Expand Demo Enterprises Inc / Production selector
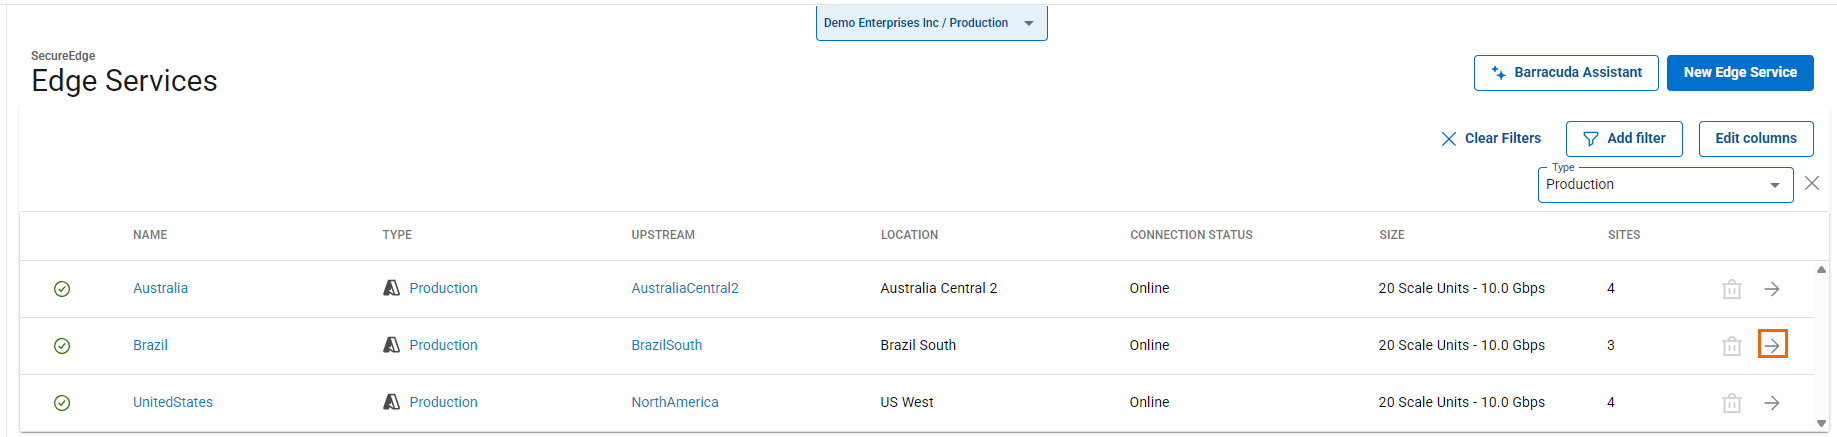Screen dimensions: 1837x437 (x=931, y=23)
